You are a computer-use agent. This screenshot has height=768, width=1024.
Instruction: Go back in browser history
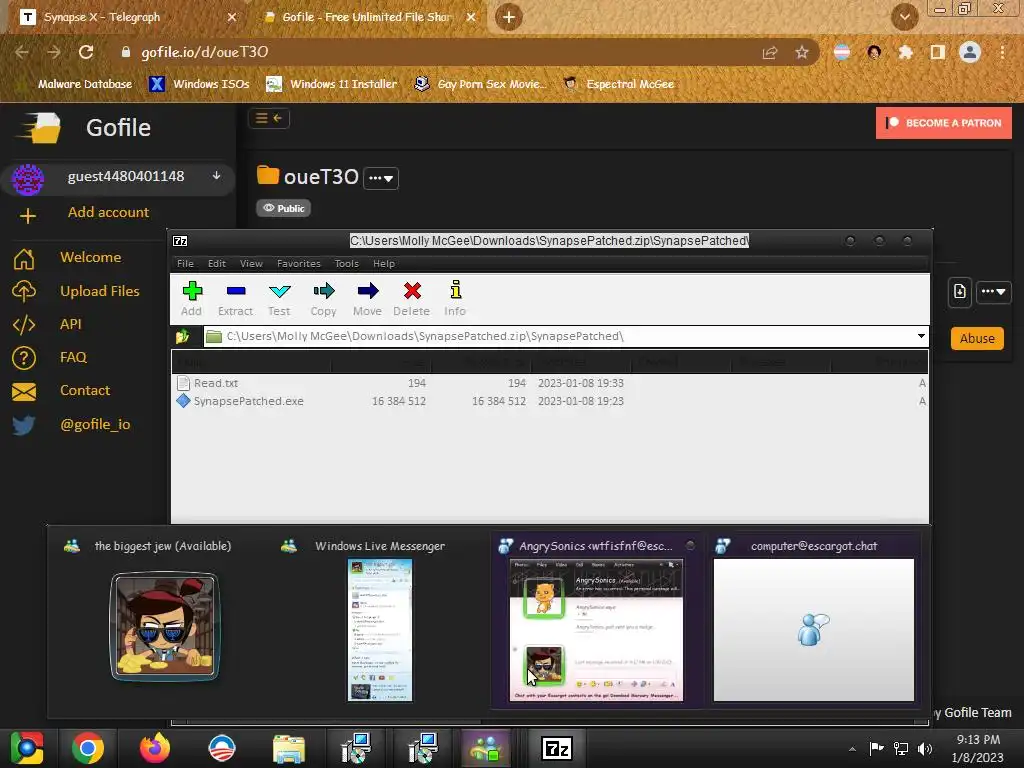click(x=22, y=52)
